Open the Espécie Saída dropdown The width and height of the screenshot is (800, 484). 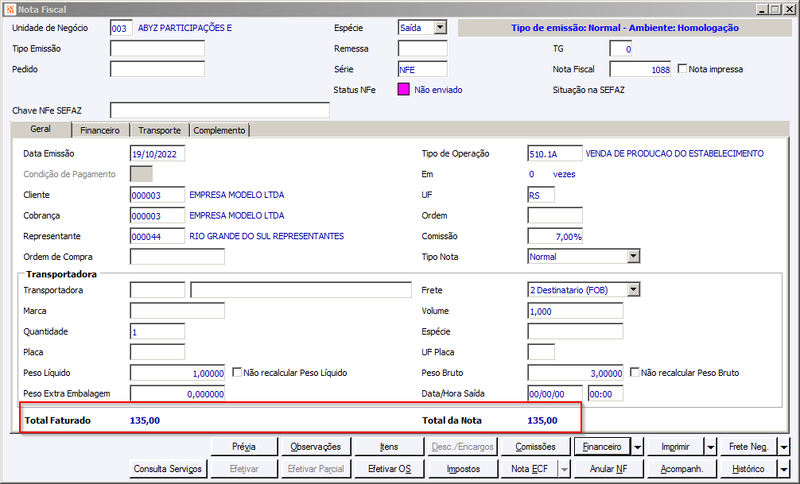(440, 28)
